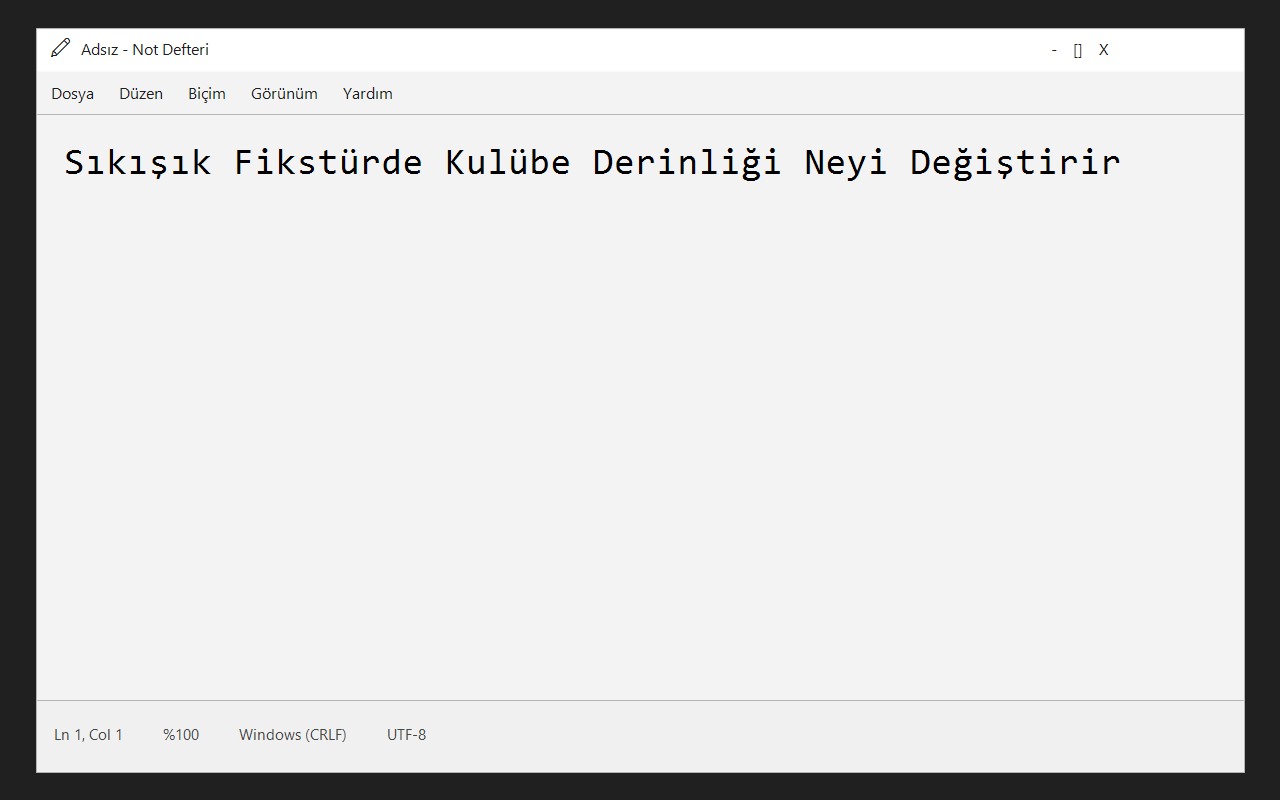Click the 'Windows (CRLF)' line ending indicator
1280x800 pixels.
point(293,735)
